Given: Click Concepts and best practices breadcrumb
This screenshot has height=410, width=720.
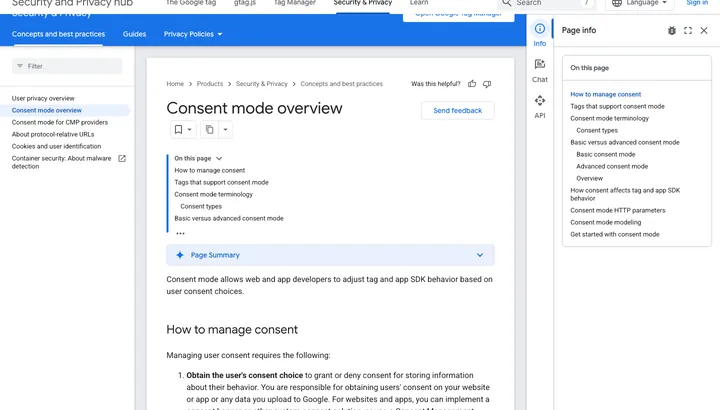Looking at the screenshot, I should pos(341,84).
